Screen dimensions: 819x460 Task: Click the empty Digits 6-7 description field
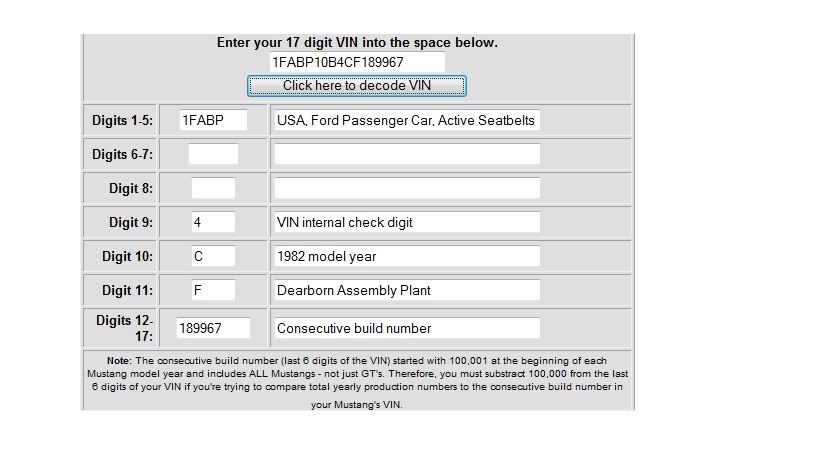coord(406,154)
